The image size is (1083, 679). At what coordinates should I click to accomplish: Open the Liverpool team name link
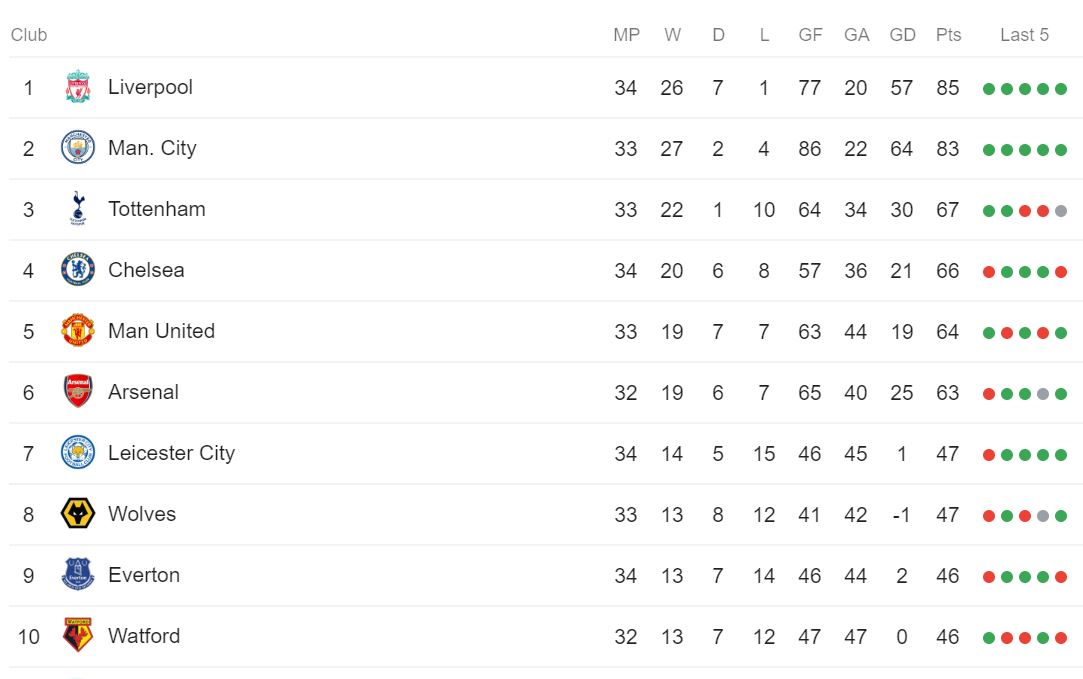point(151,87)
